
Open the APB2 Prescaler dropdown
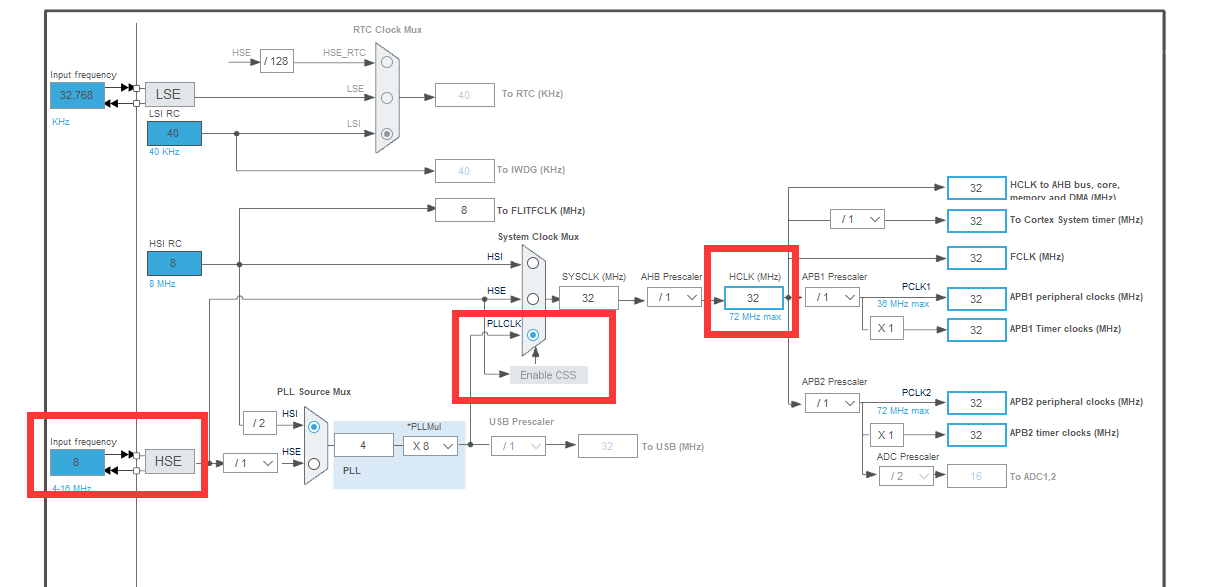pyautogui.click(x=833, y=402)
